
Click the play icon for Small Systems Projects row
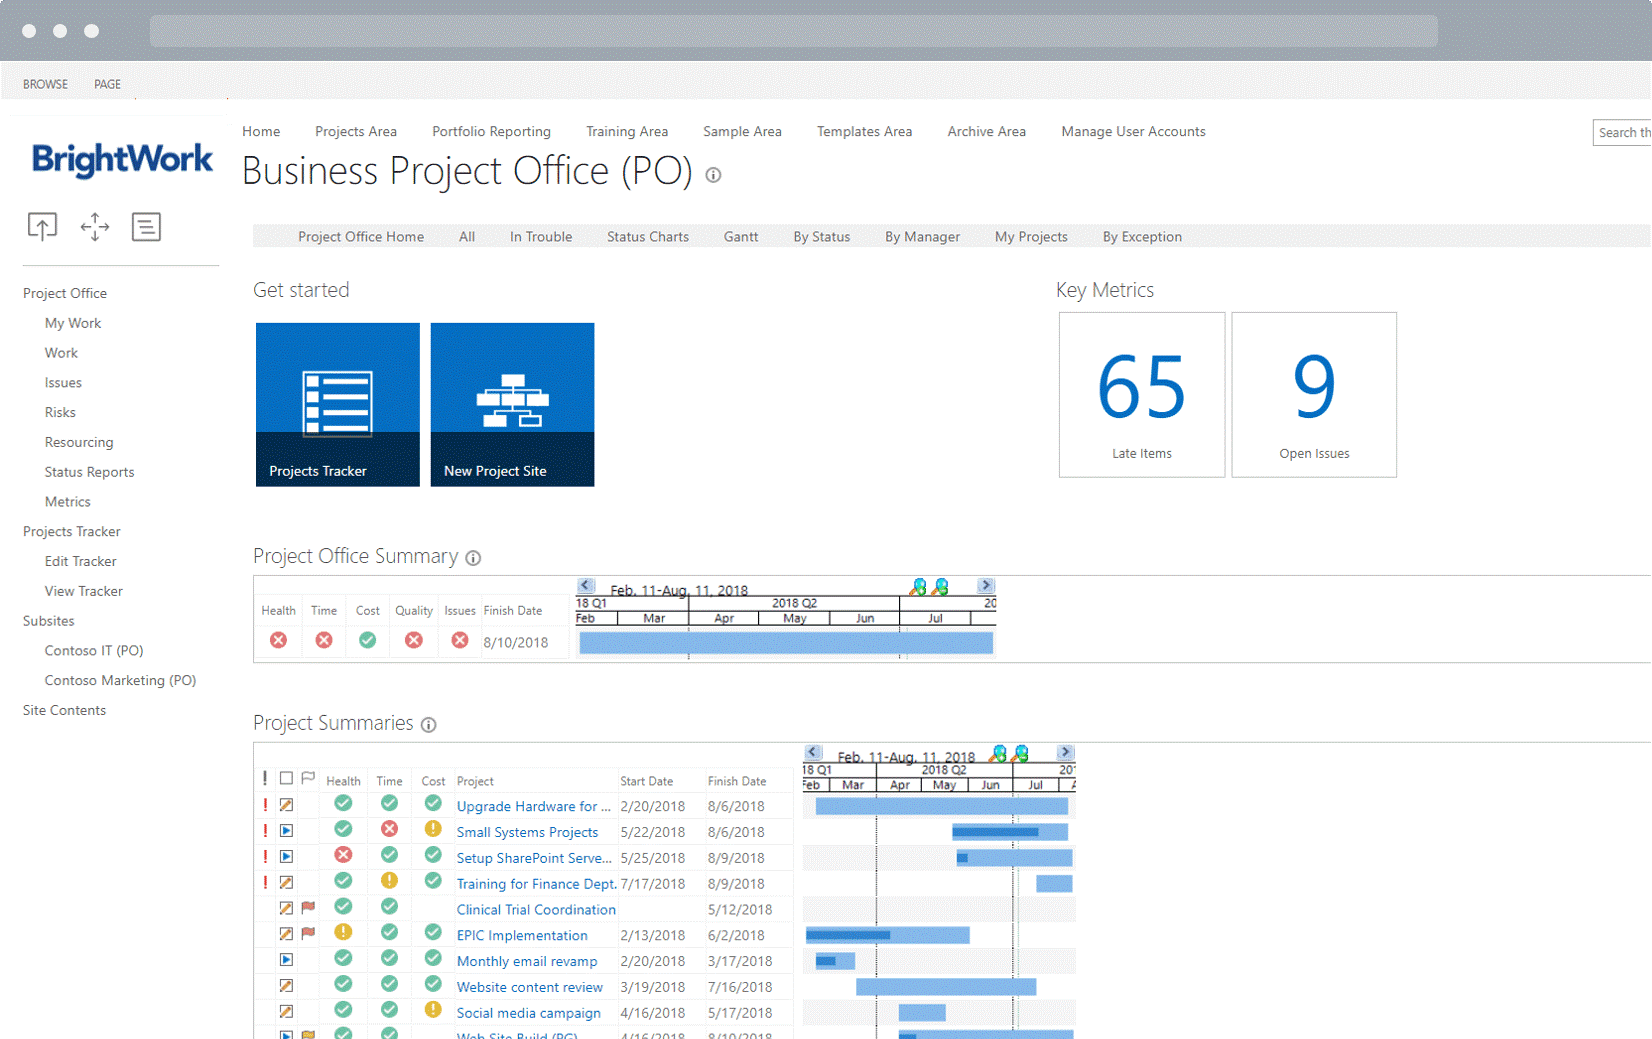tap(286, 831)
